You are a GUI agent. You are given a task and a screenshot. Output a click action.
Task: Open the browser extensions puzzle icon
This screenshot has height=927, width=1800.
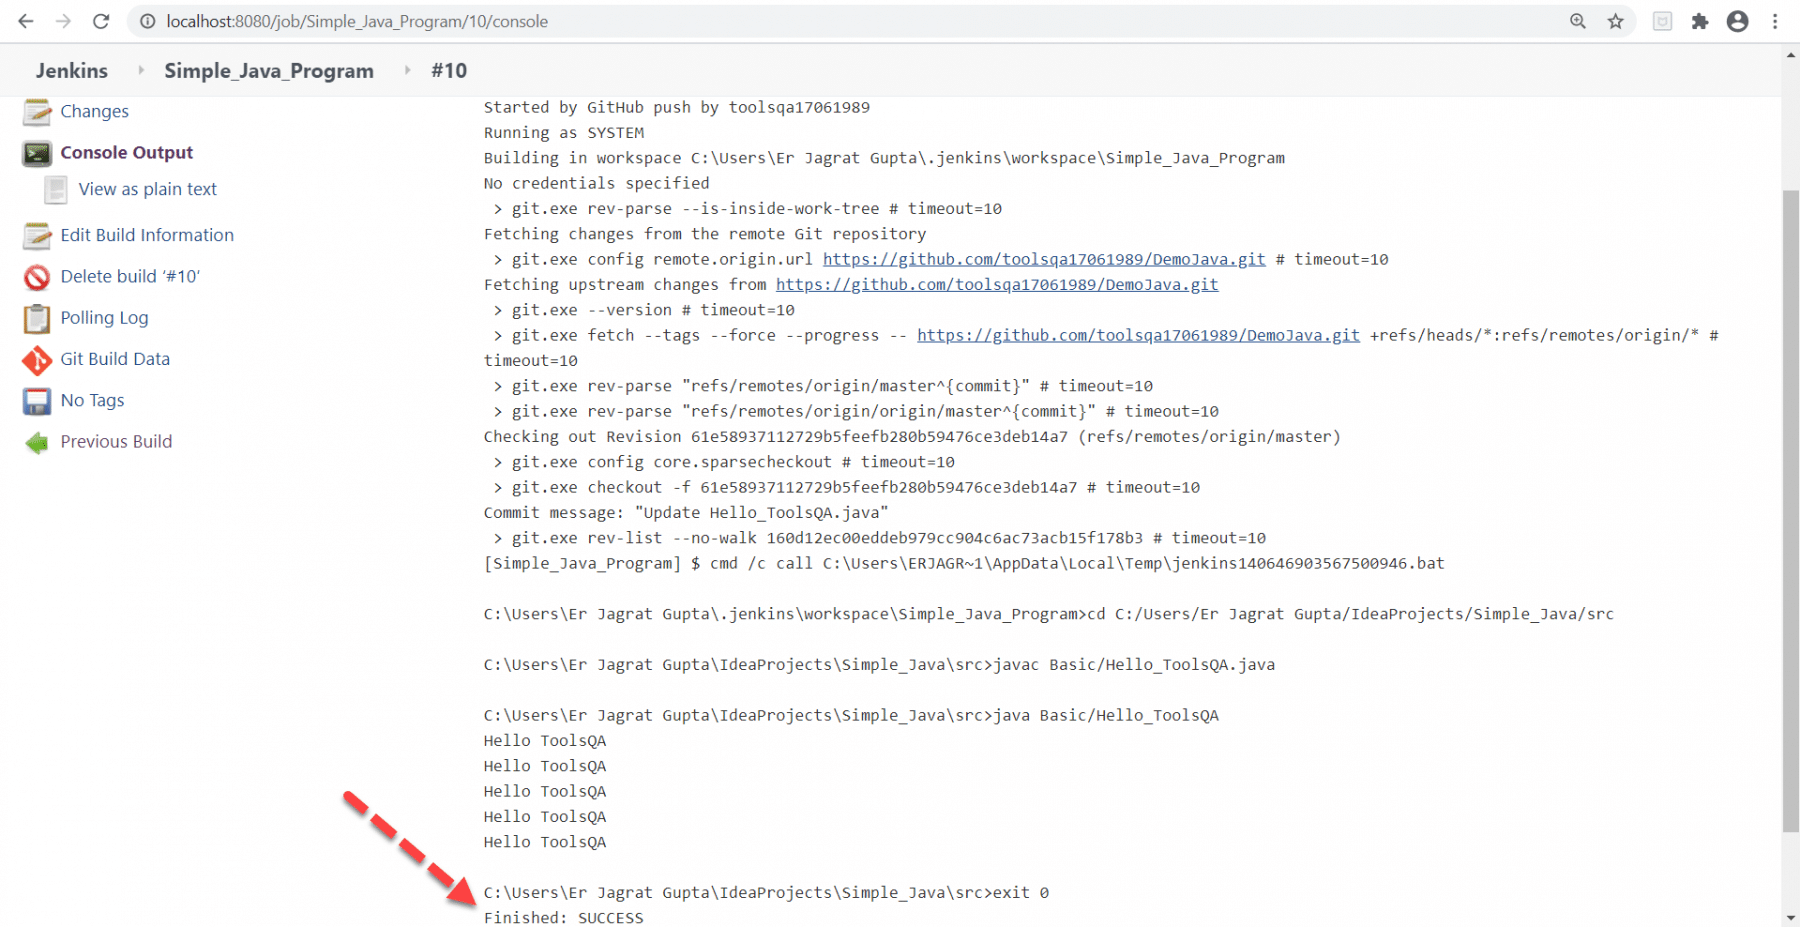click(x=1700, y=21)
